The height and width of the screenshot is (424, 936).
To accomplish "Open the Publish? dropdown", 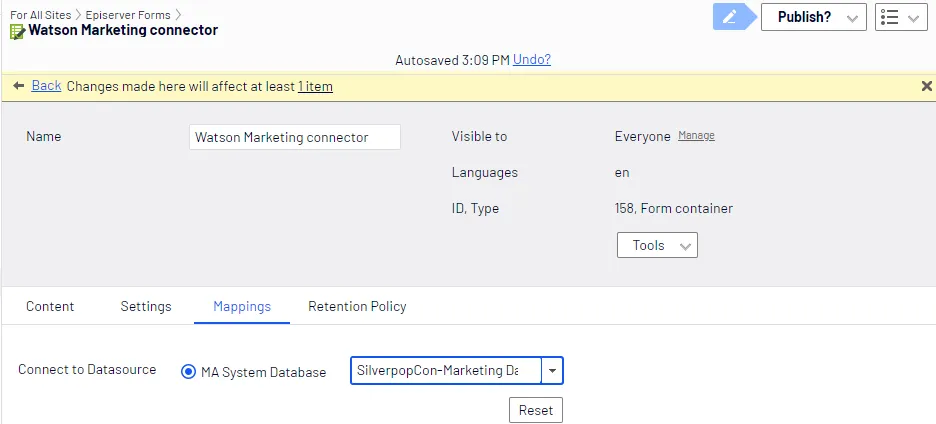I will pos(814,17).
